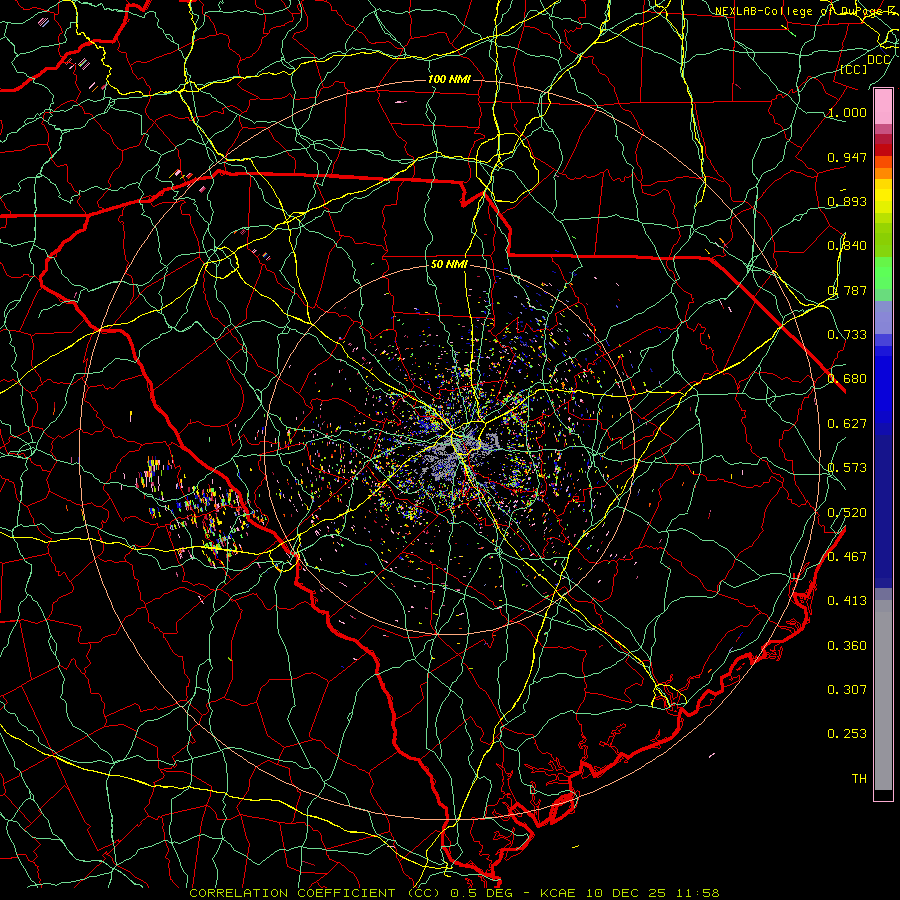
Task: Click the 0.627 legend value
Action: [x=847, y=424]
